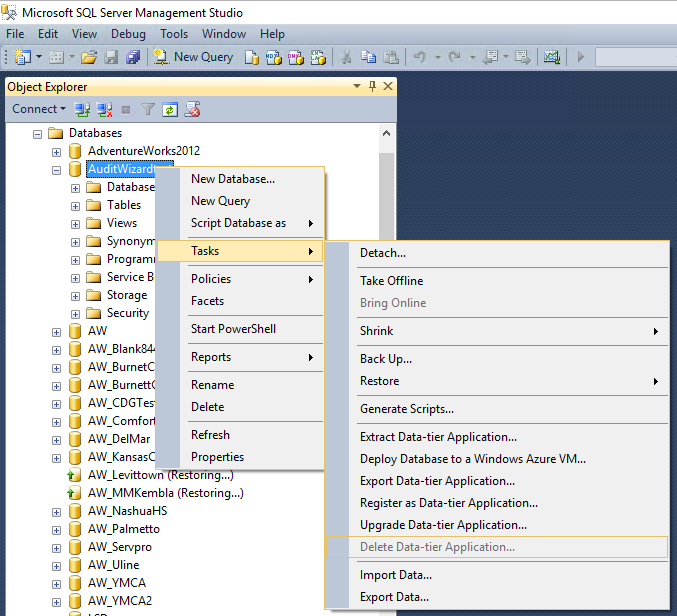Toggle the Object Explorer auto-hide pin
The image size is (677, 616).
(372, 86)
